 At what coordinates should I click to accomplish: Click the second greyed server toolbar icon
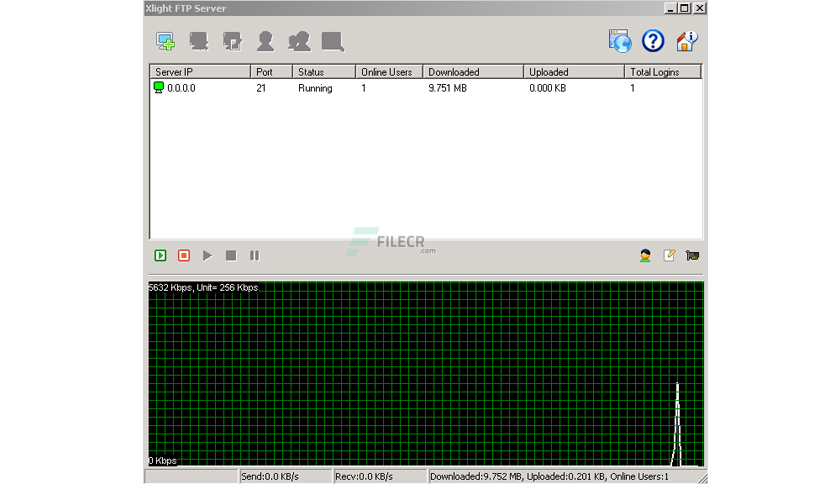pos(199,41)
